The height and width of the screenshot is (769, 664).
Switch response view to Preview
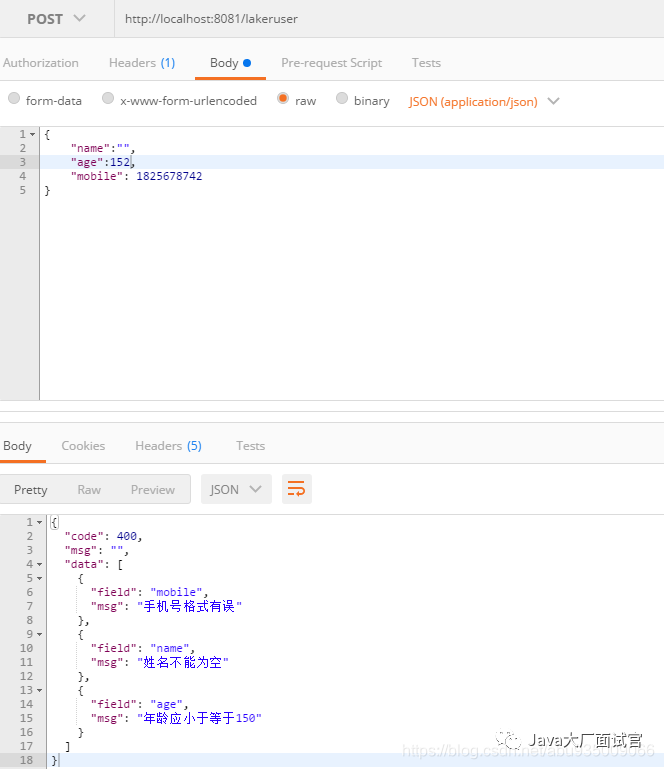pyautogui.click(x=153, y=489)
